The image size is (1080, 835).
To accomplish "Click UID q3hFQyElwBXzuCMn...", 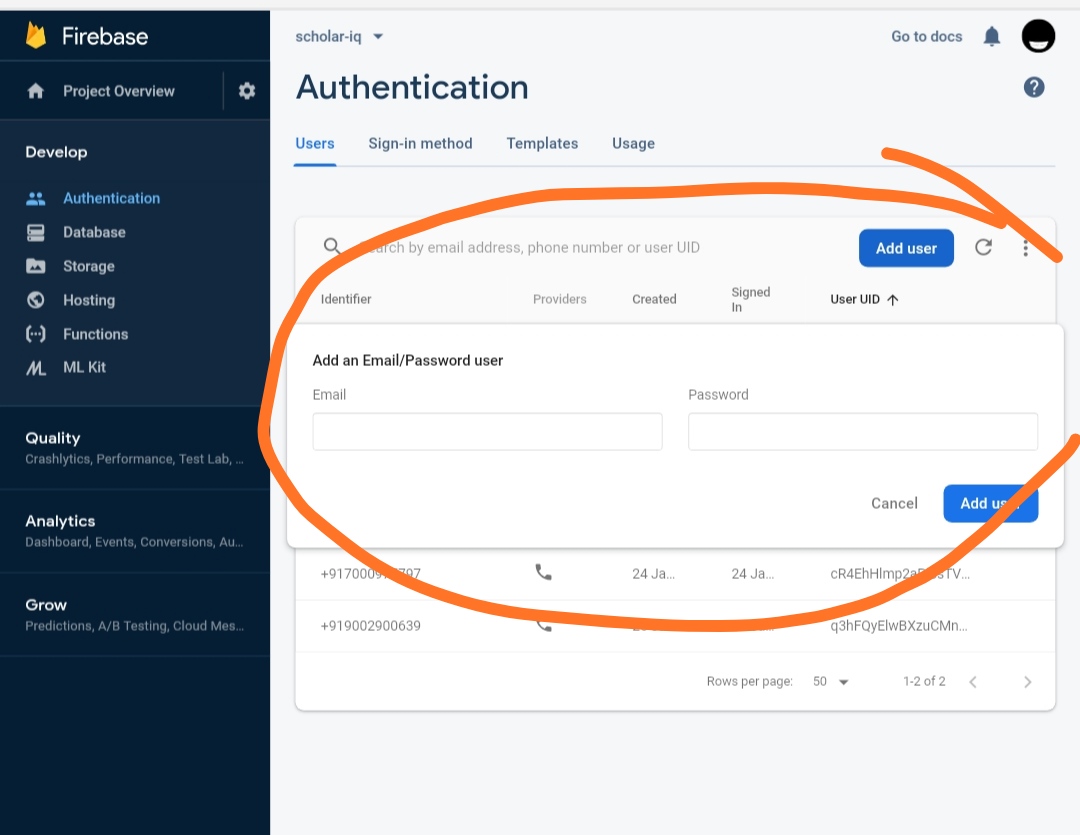I will (899, 626).
